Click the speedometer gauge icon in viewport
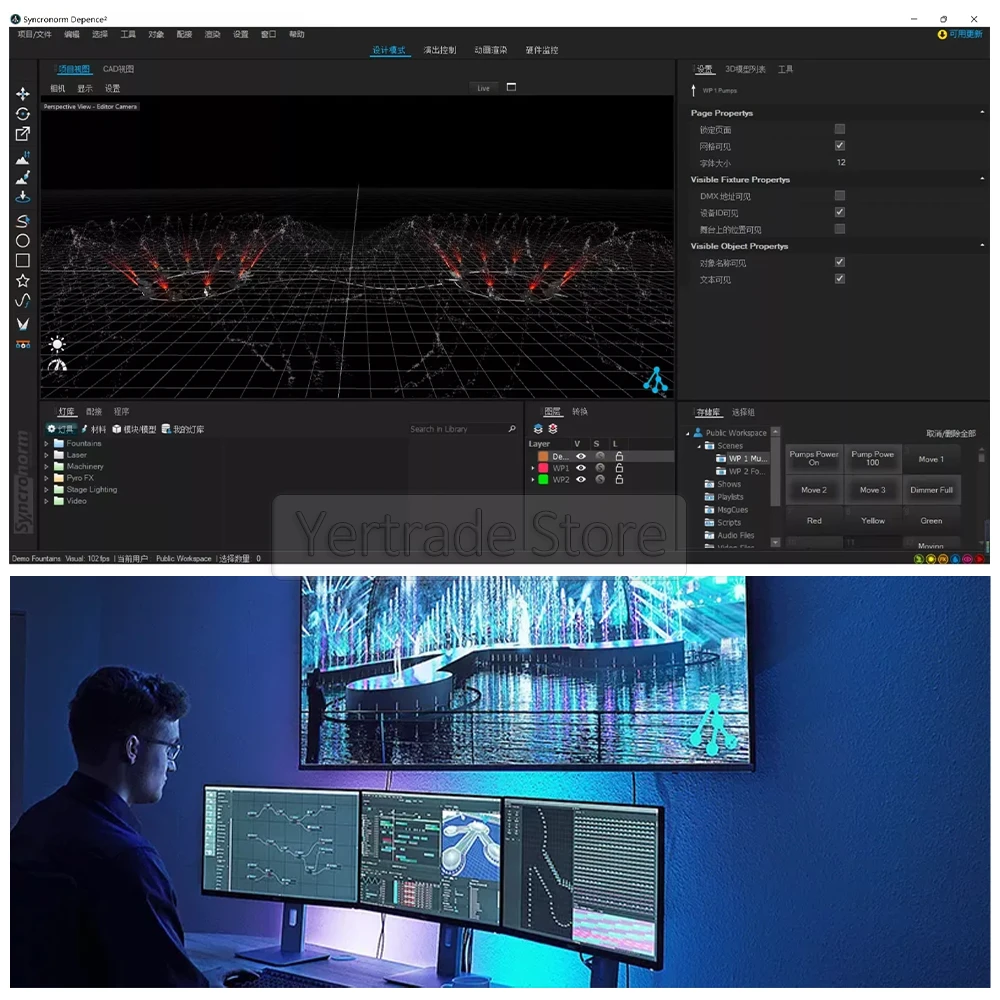This screenshot has width=1000, height=1000. [57, 365]
